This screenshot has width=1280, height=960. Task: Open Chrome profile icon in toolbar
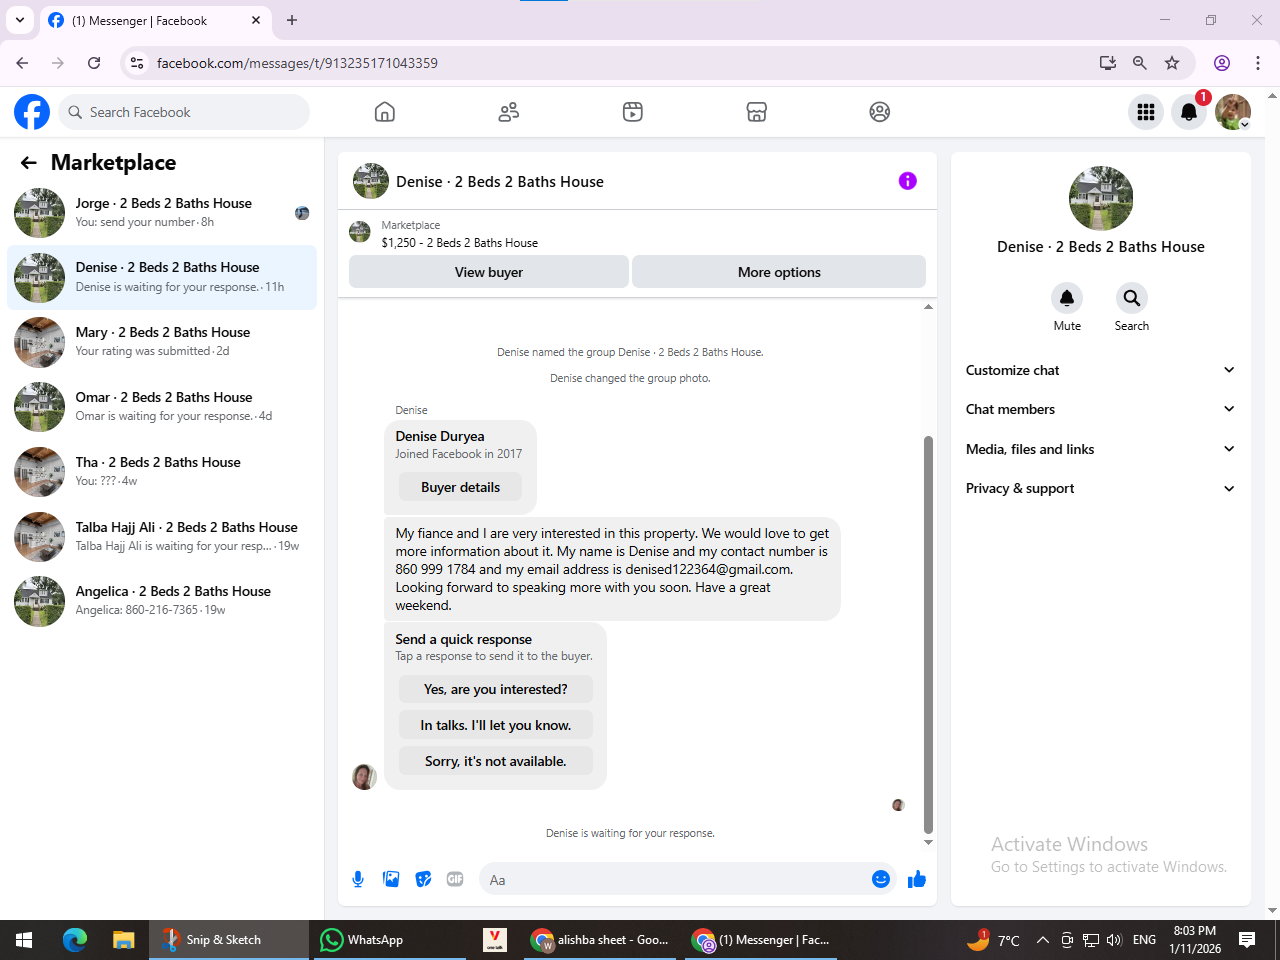1222,63
